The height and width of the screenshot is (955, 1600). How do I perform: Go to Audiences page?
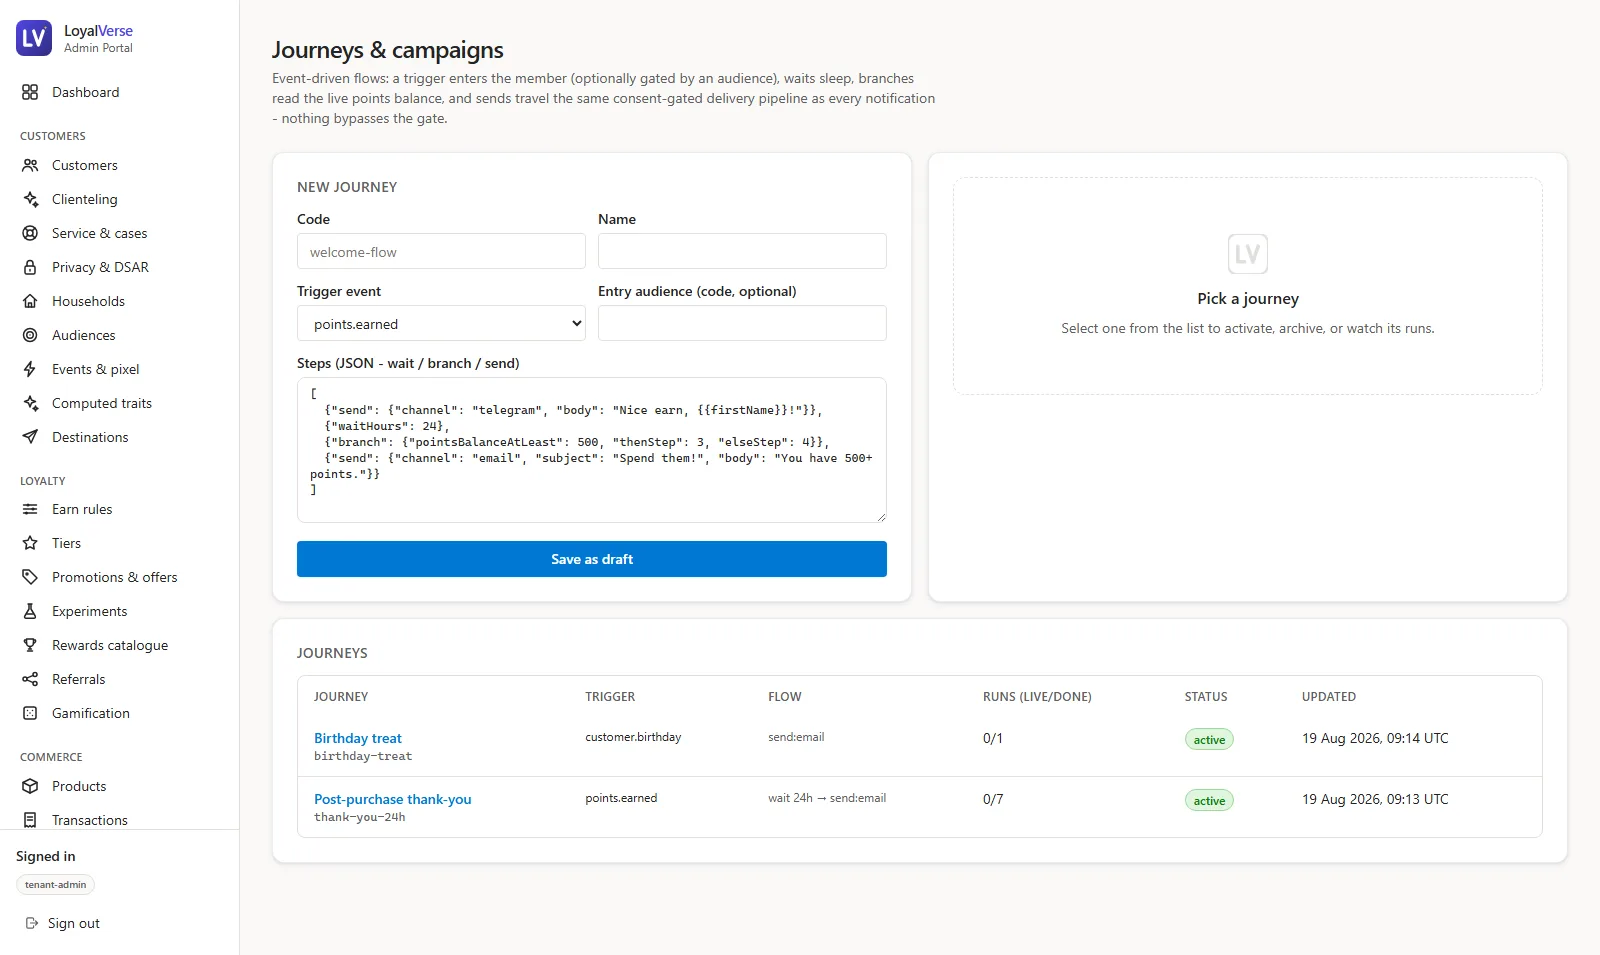coord(120,335)
